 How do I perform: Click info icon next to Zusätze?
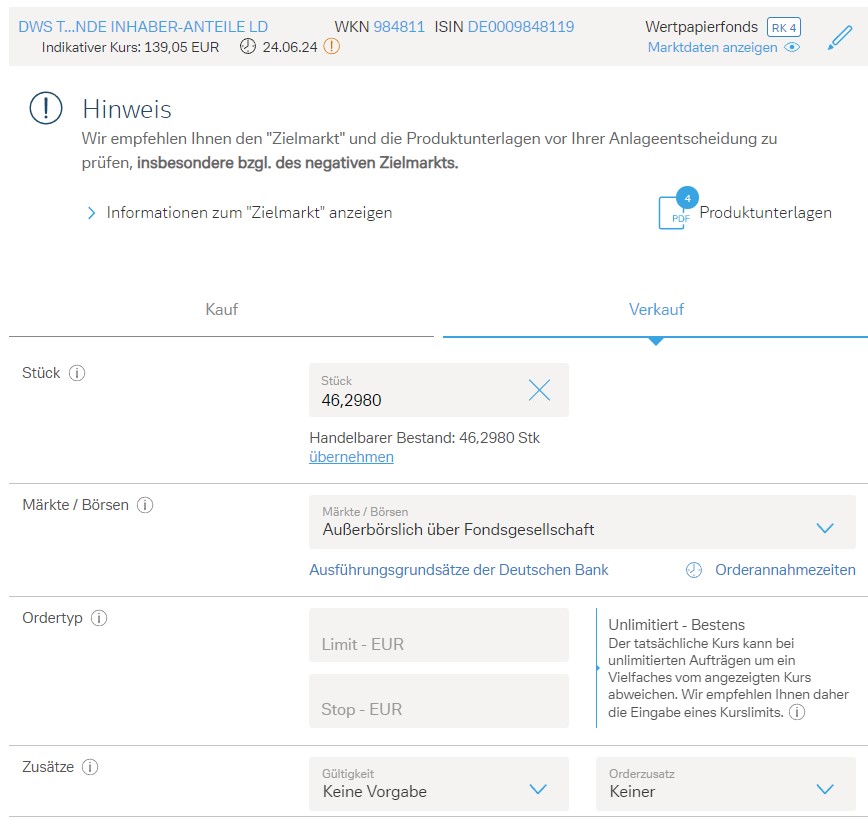click(90, 768)
